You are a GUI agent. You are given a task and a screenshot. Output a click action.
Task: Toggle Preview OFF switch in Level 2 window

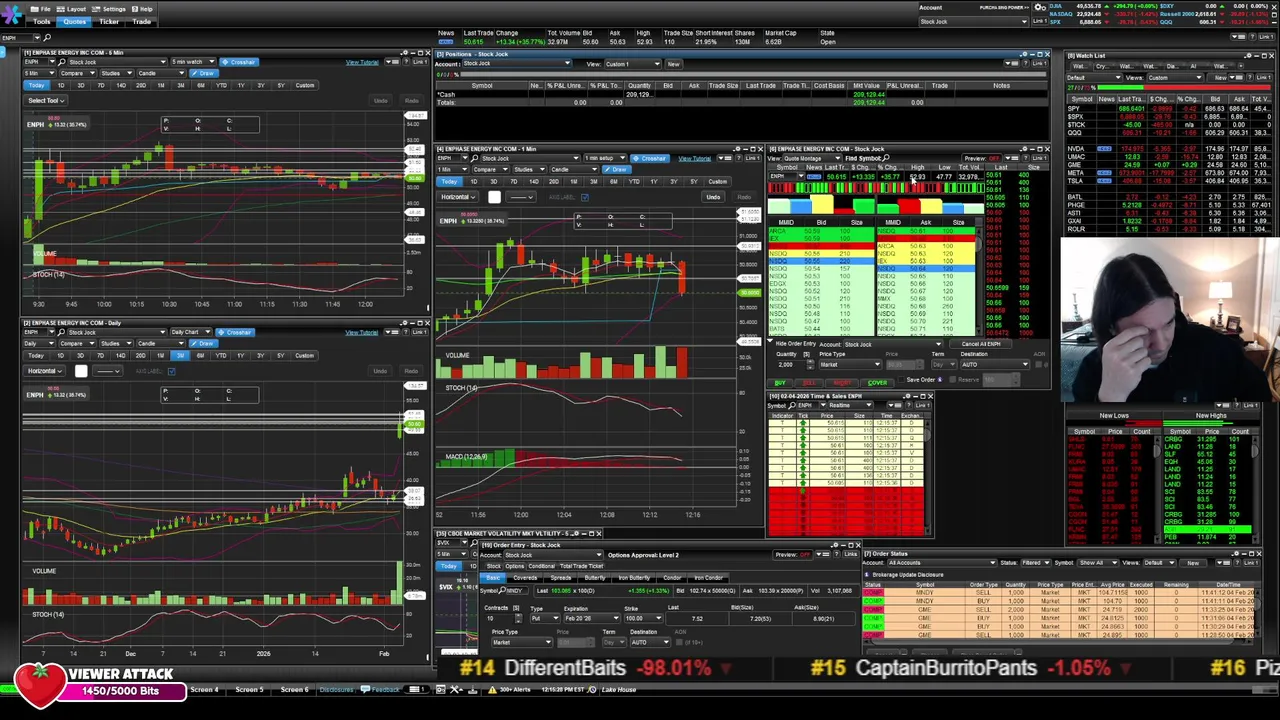(x=995, y=158)
